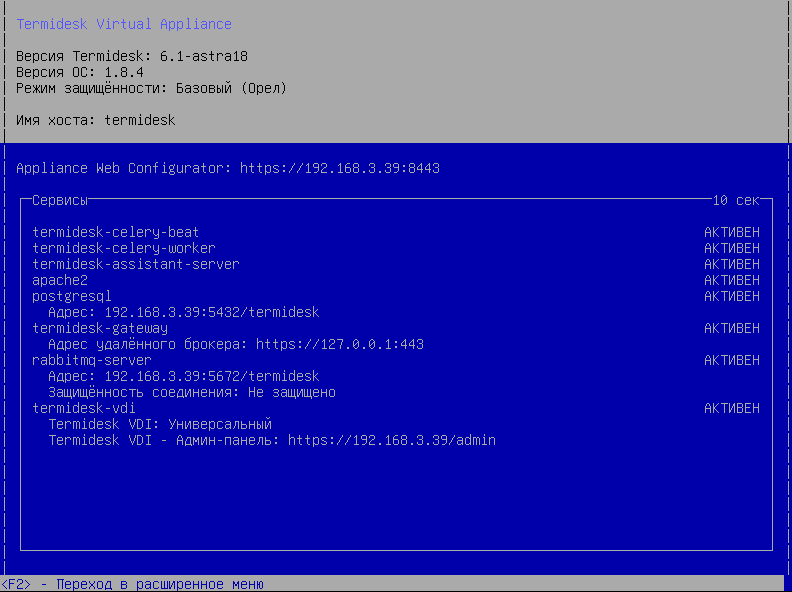Select the termidesk-celery-beat service row
This screenshot has height=592, width=792.
point(396,232)
